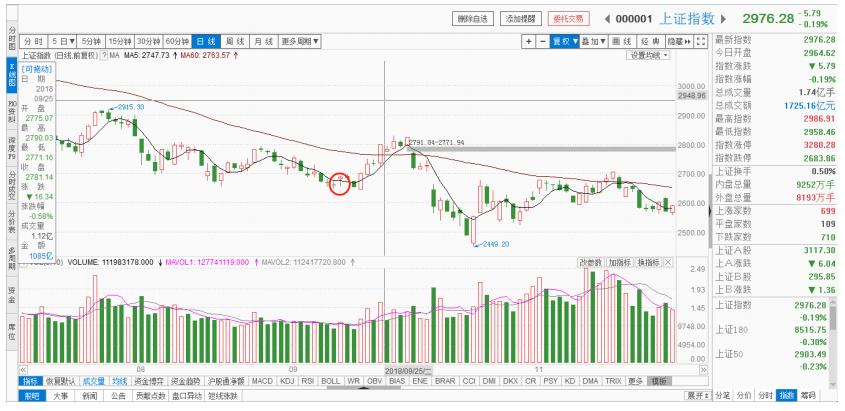845x411 pixels.
Task: Select 沪股通净额 indicator tab
Action: (227, 381)
